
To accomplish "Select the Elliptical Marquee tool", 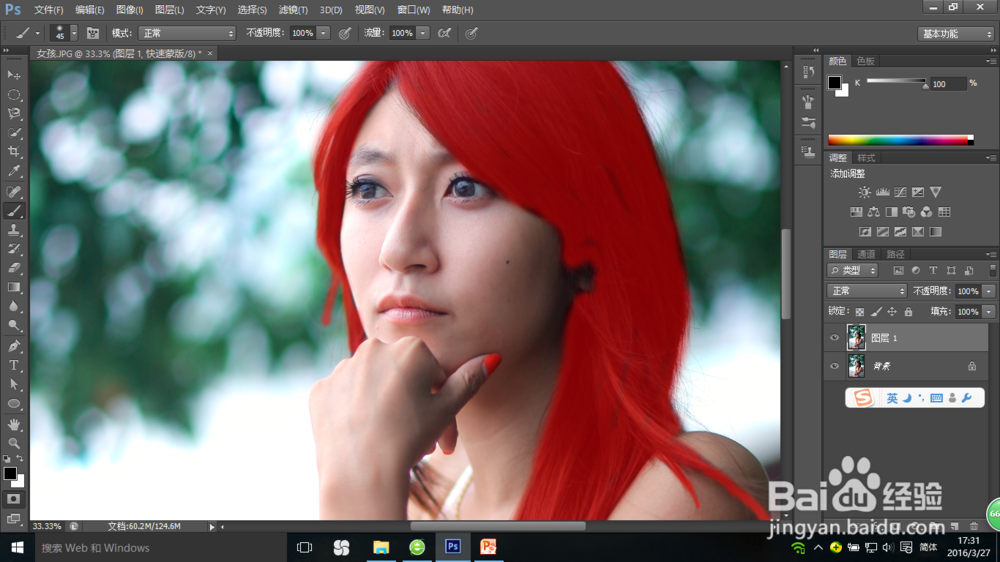I will pos(14,94).
